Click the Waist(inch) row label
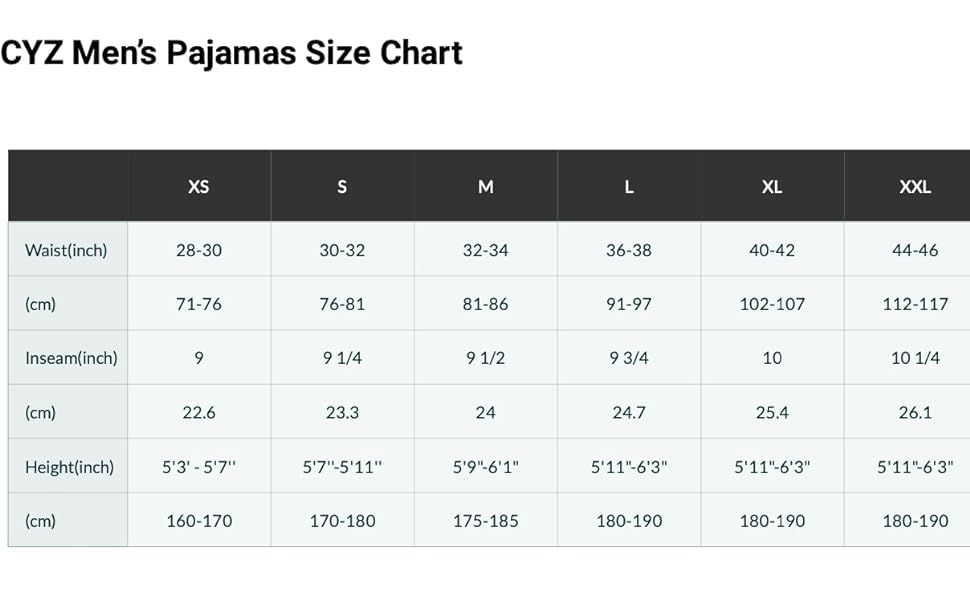970x600 pixels. 66,251
